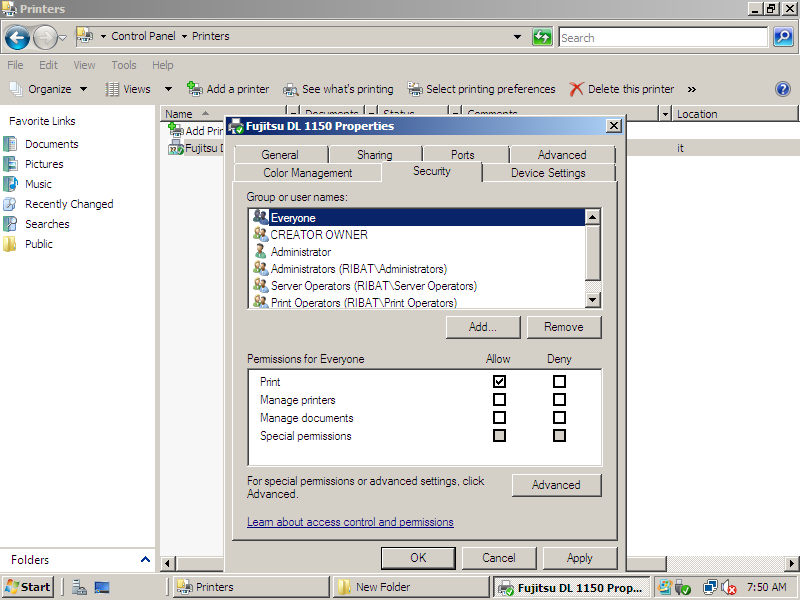This screenshot has width=800, height=600.
Task: Check Deny for Print permission
Action: 559,381
